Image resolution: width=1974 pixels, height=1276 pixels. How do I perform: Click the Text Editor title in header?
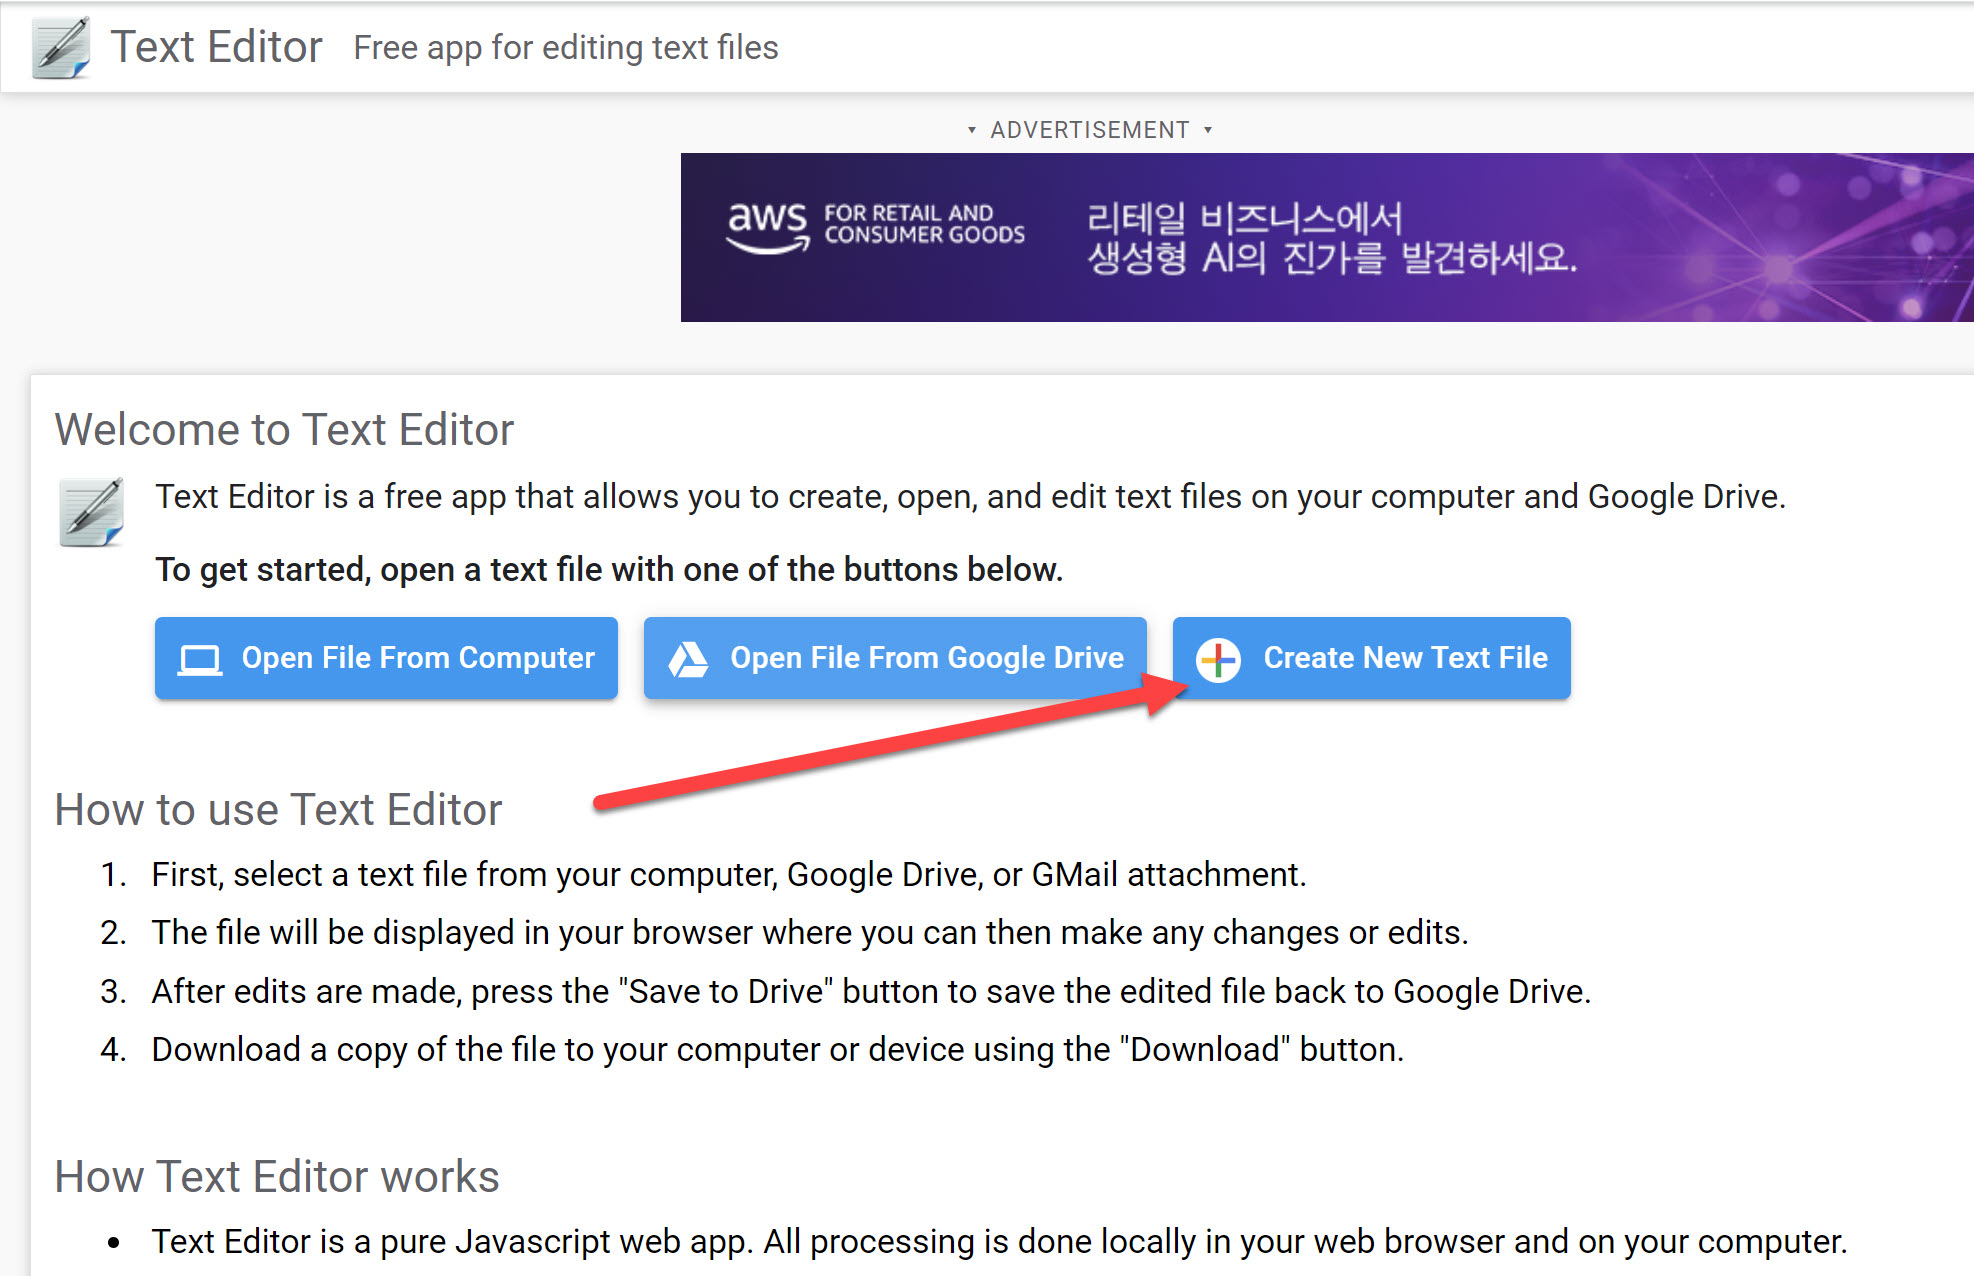[x=216, y=47]
